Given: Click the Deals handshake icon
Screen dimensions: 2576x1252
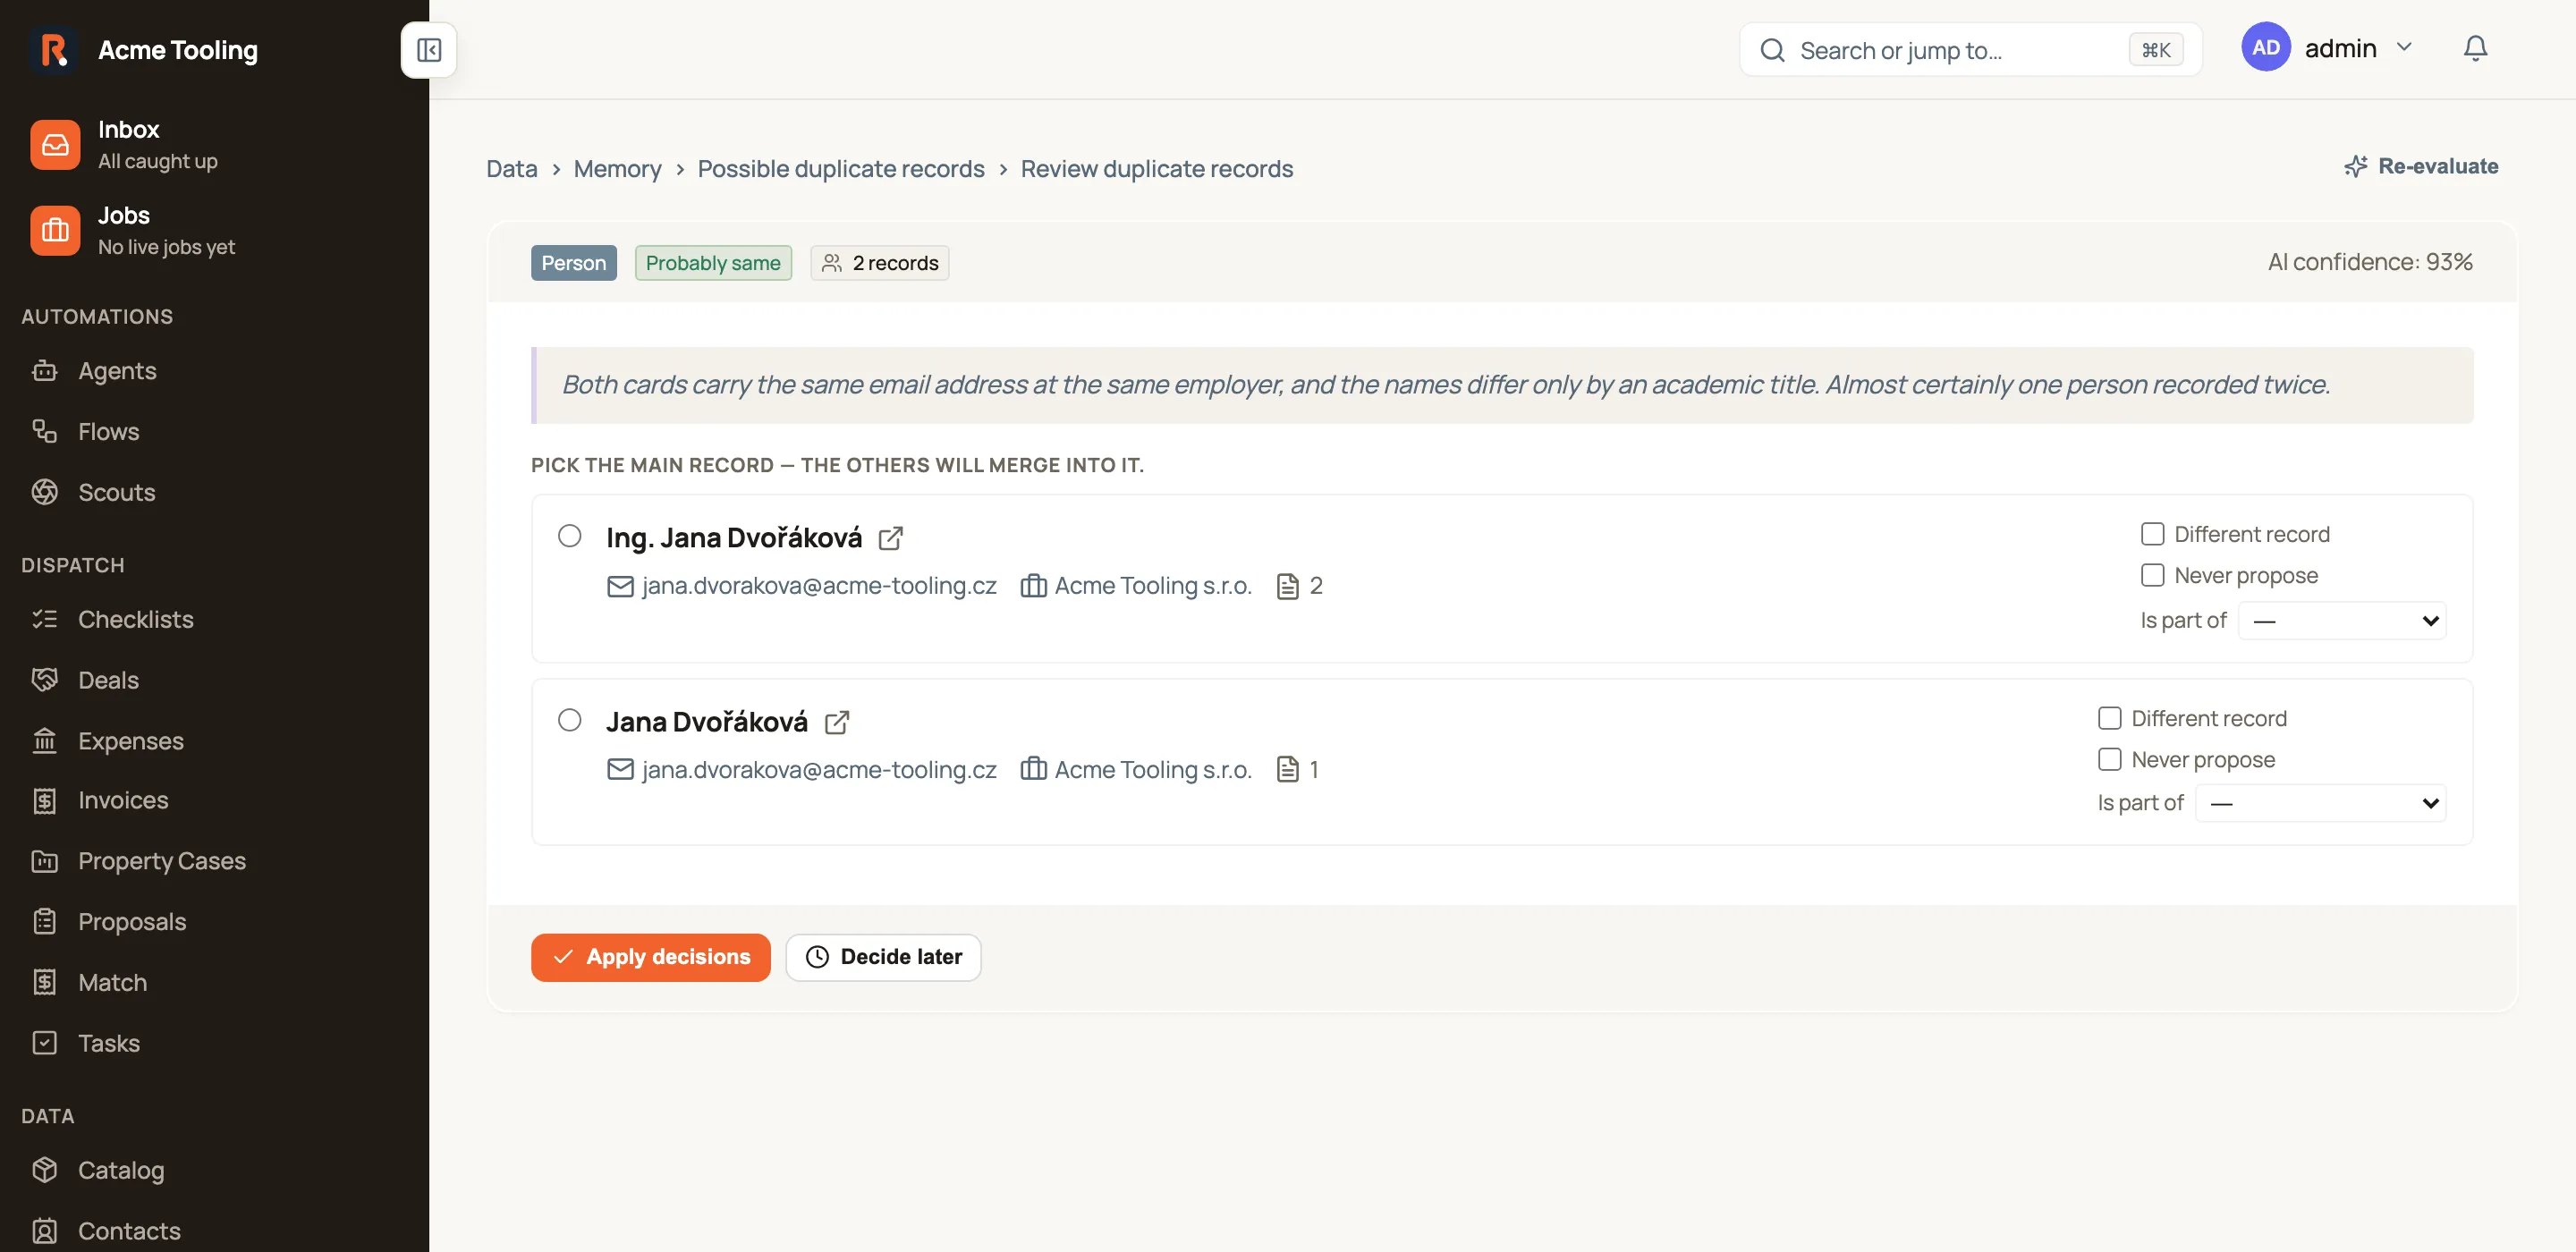Looking at the screenshot, I should [x=44, y=680].
